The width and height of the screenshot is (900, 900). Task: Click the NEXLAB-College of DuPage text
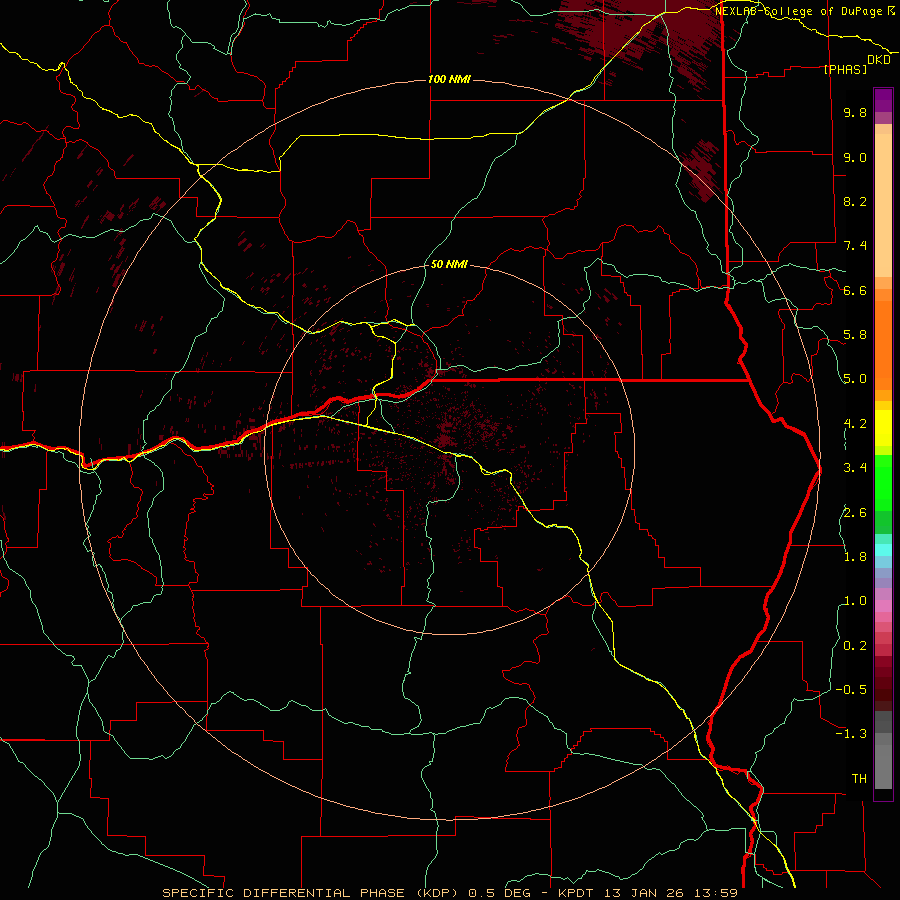click(800, 11)
